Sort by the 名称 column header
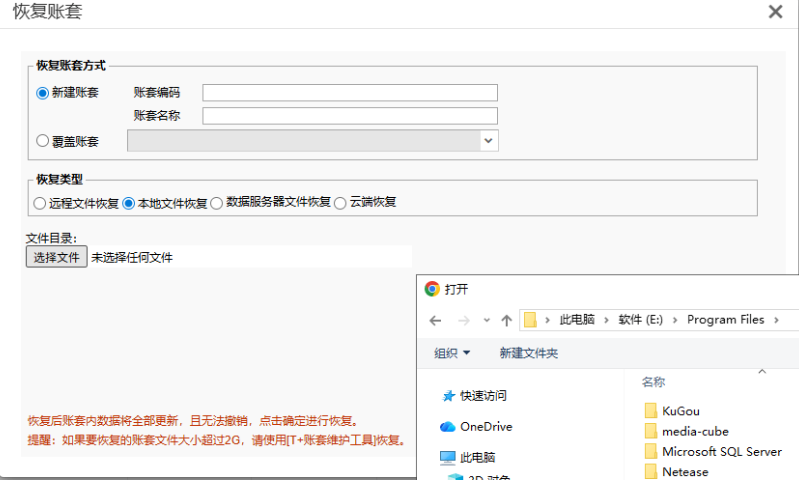The width and height of the screenshot is (799, 480). 653,382
